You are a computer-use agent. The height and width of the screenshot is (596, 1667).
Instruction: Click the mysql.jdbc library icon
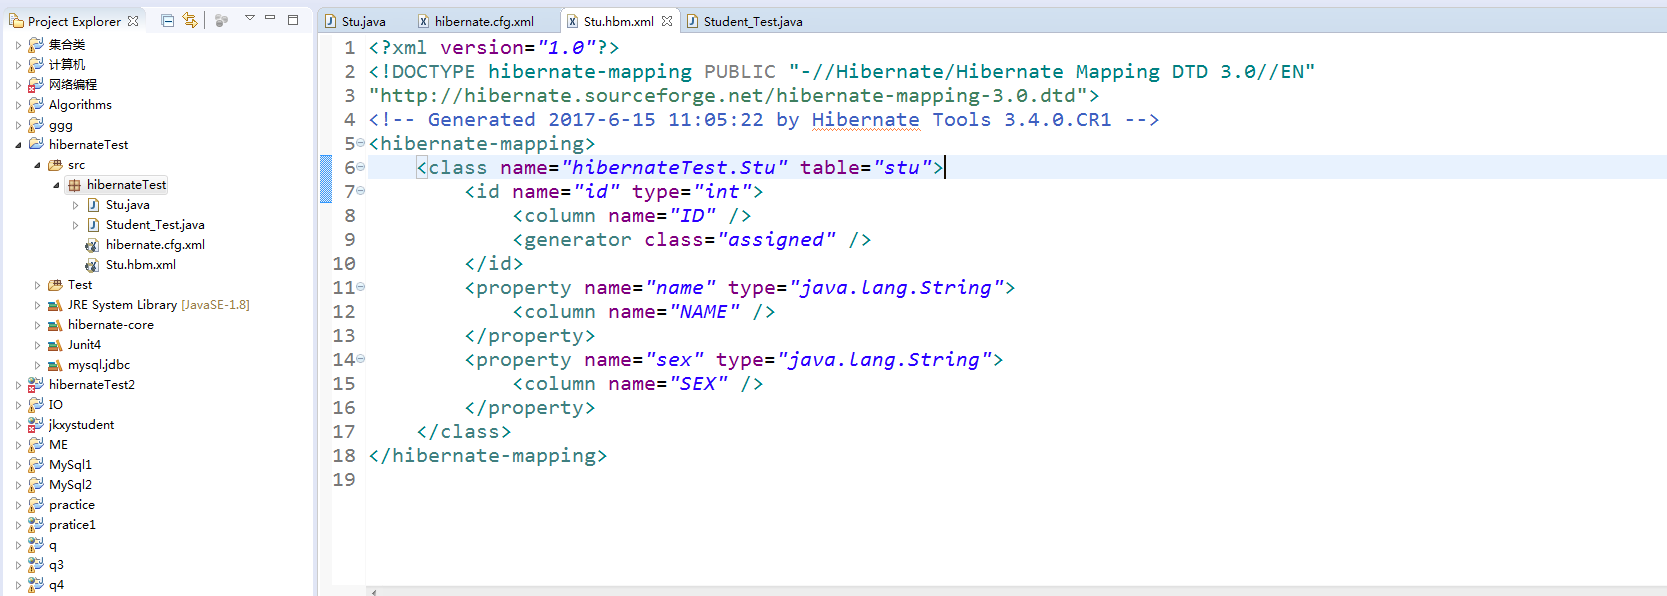pos(55,365)
